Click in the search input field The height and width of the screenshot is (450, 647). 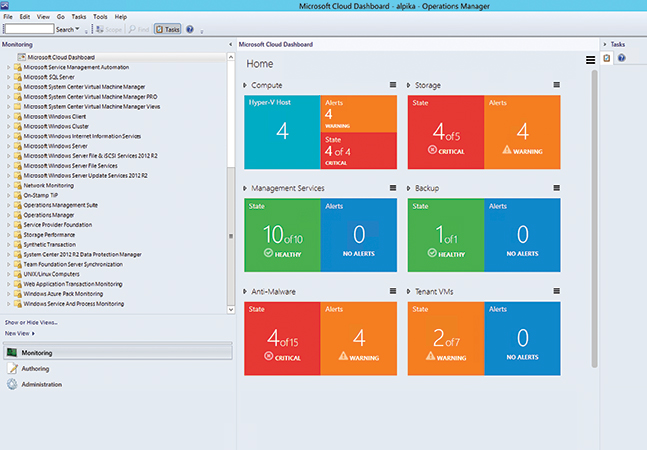[x=29, y=29]
